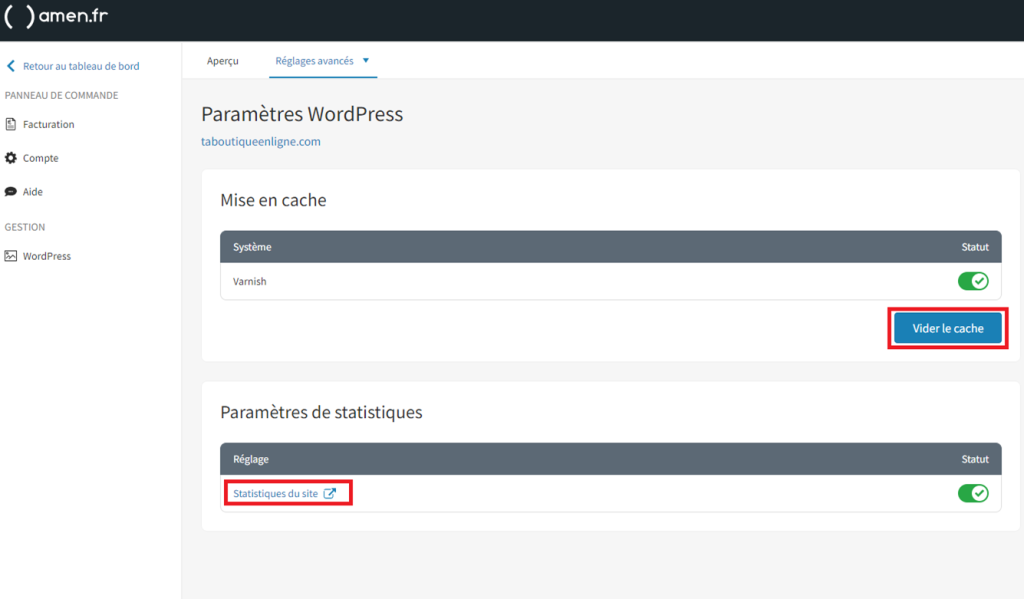The image size is (1024, 599).
Task: Select the Compte label in sidebar
Action: [x=41, y=158]
